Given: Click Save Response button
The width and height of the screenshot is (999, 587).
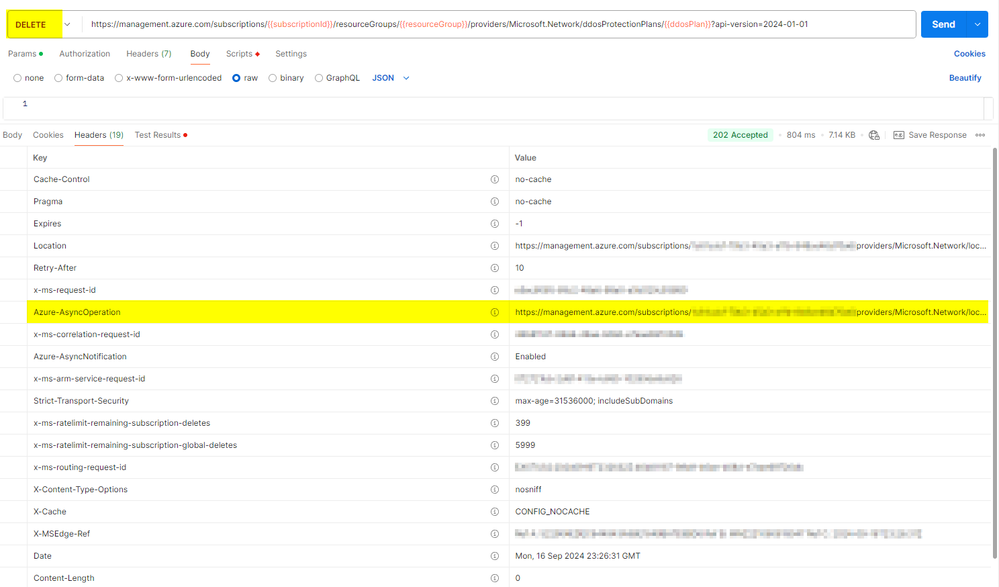Looking at the screenshot, I should 930,135.
